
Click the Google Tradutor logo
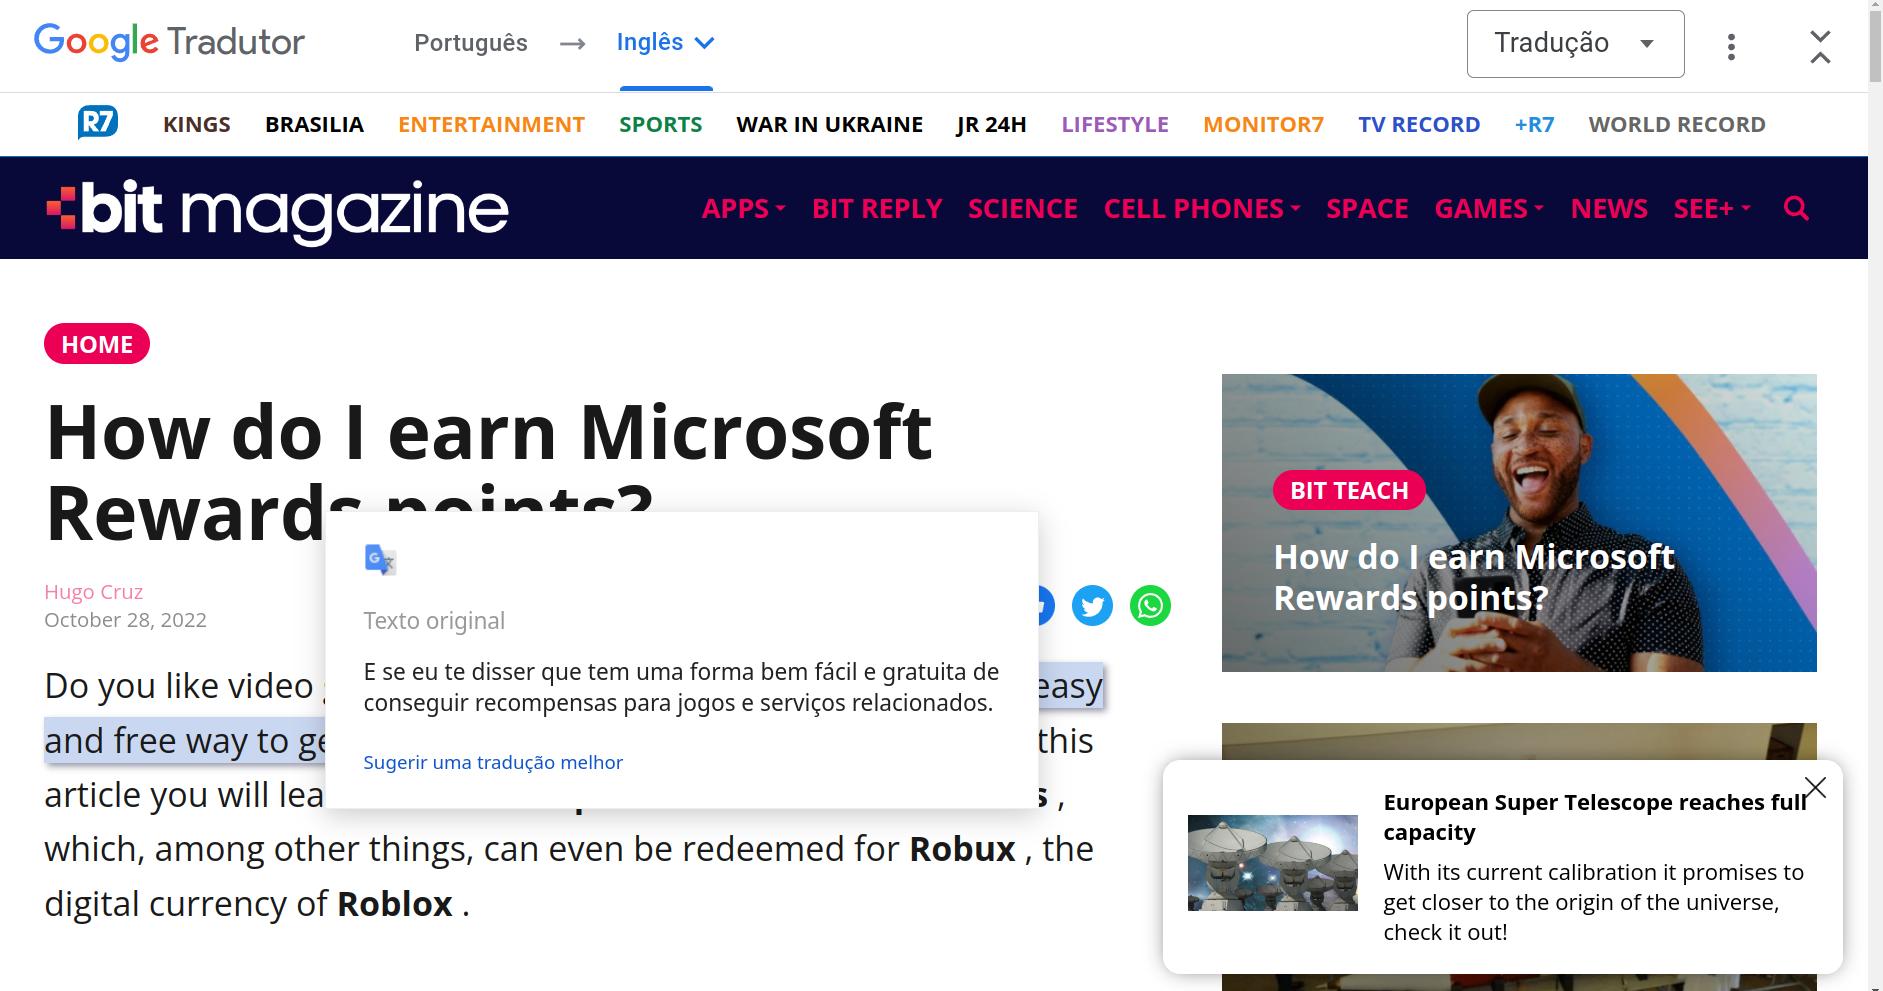pyautogui.click(x=168, y=41)
